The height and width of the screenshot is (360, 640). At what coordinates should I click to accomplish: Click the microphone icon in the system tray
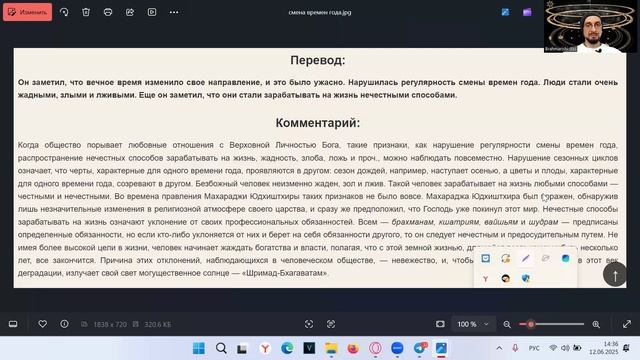[x=515, y=348]
